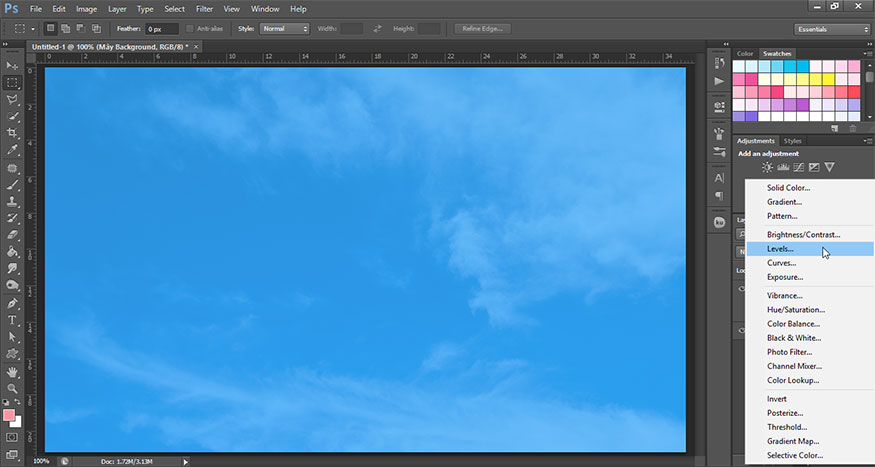Open the Layer menu
Screen dimensions: 875x467
point(117,9)
